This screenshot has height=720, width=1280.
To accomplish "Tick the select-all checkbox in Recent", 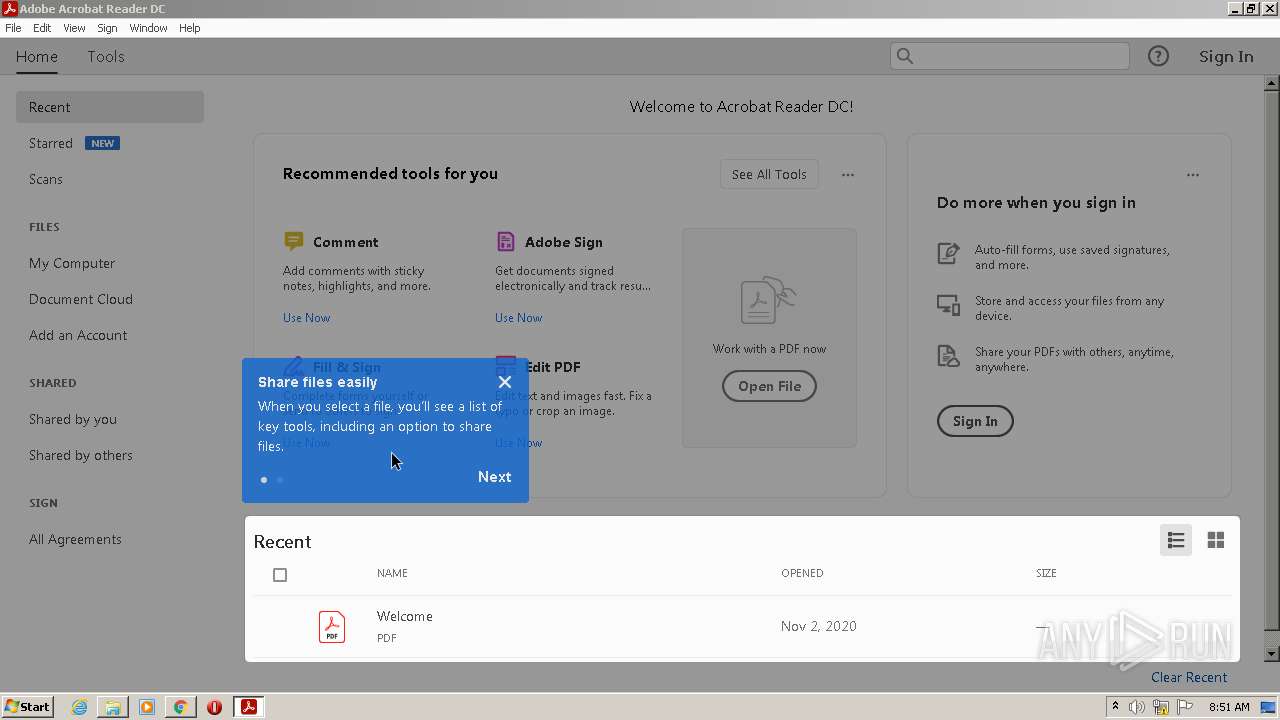I will [x=280, y=575].
